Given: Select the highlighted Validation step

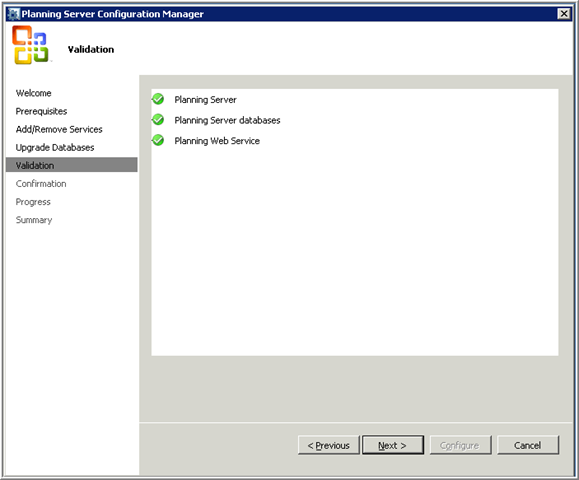Looking at the screenshot, I should pos(72,165).
